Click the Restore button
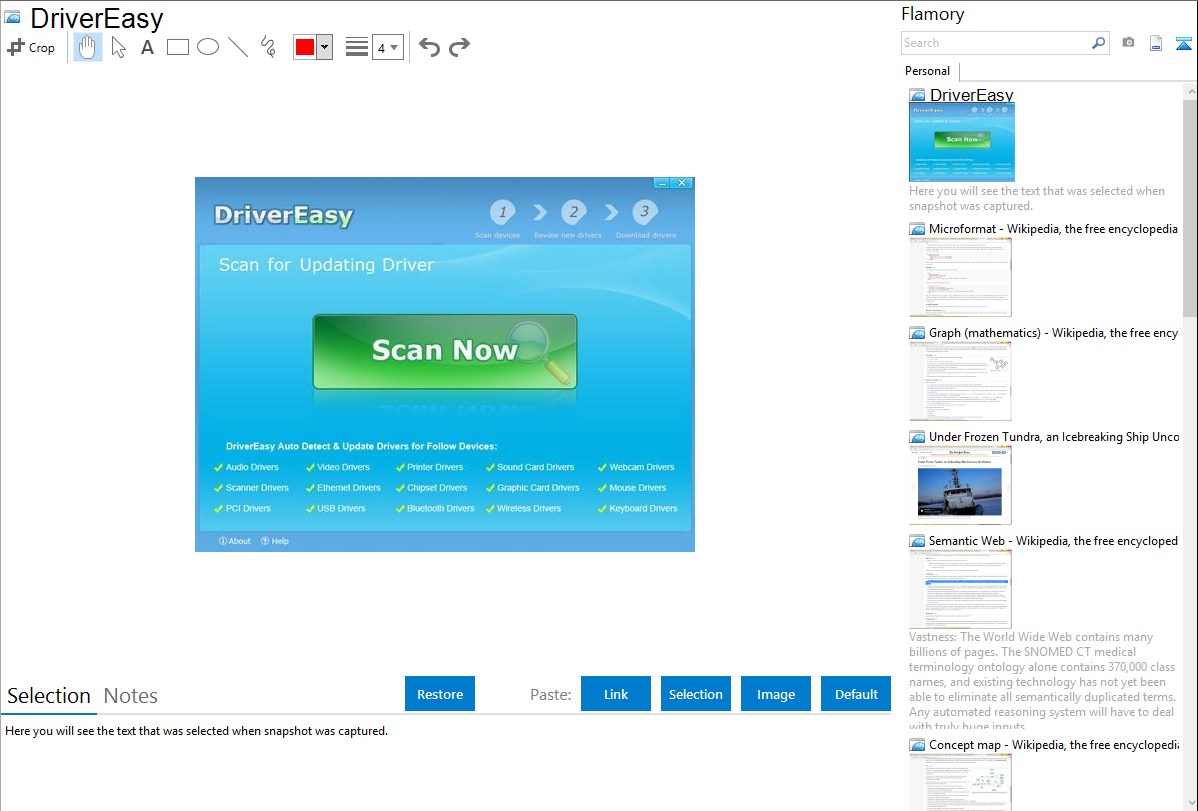 tap(440, 694)
